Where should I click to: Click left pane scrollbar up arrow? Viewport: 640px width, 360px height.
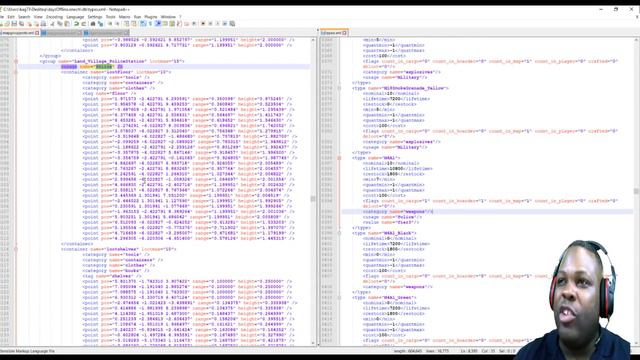[x=313, y=40]
